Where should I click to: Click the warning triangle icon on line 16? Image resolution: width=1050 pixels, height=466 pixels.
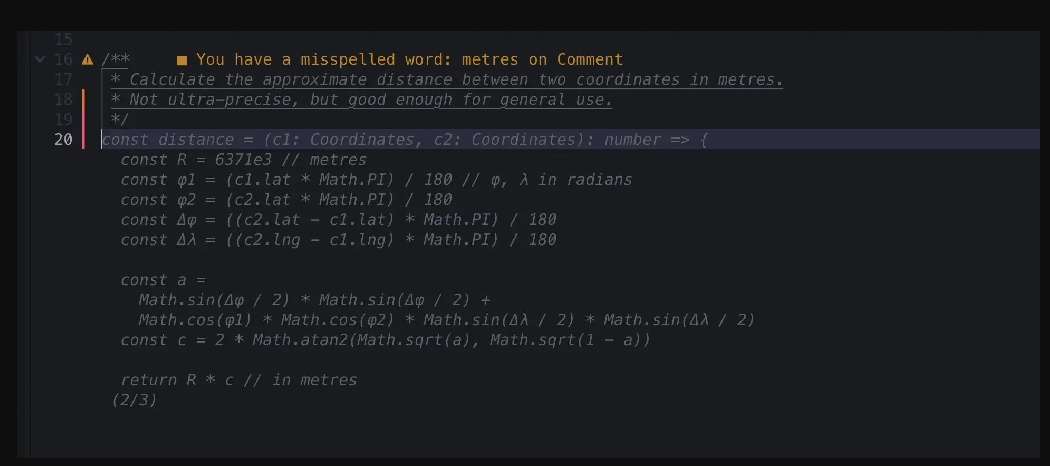(x=87, y=60)
